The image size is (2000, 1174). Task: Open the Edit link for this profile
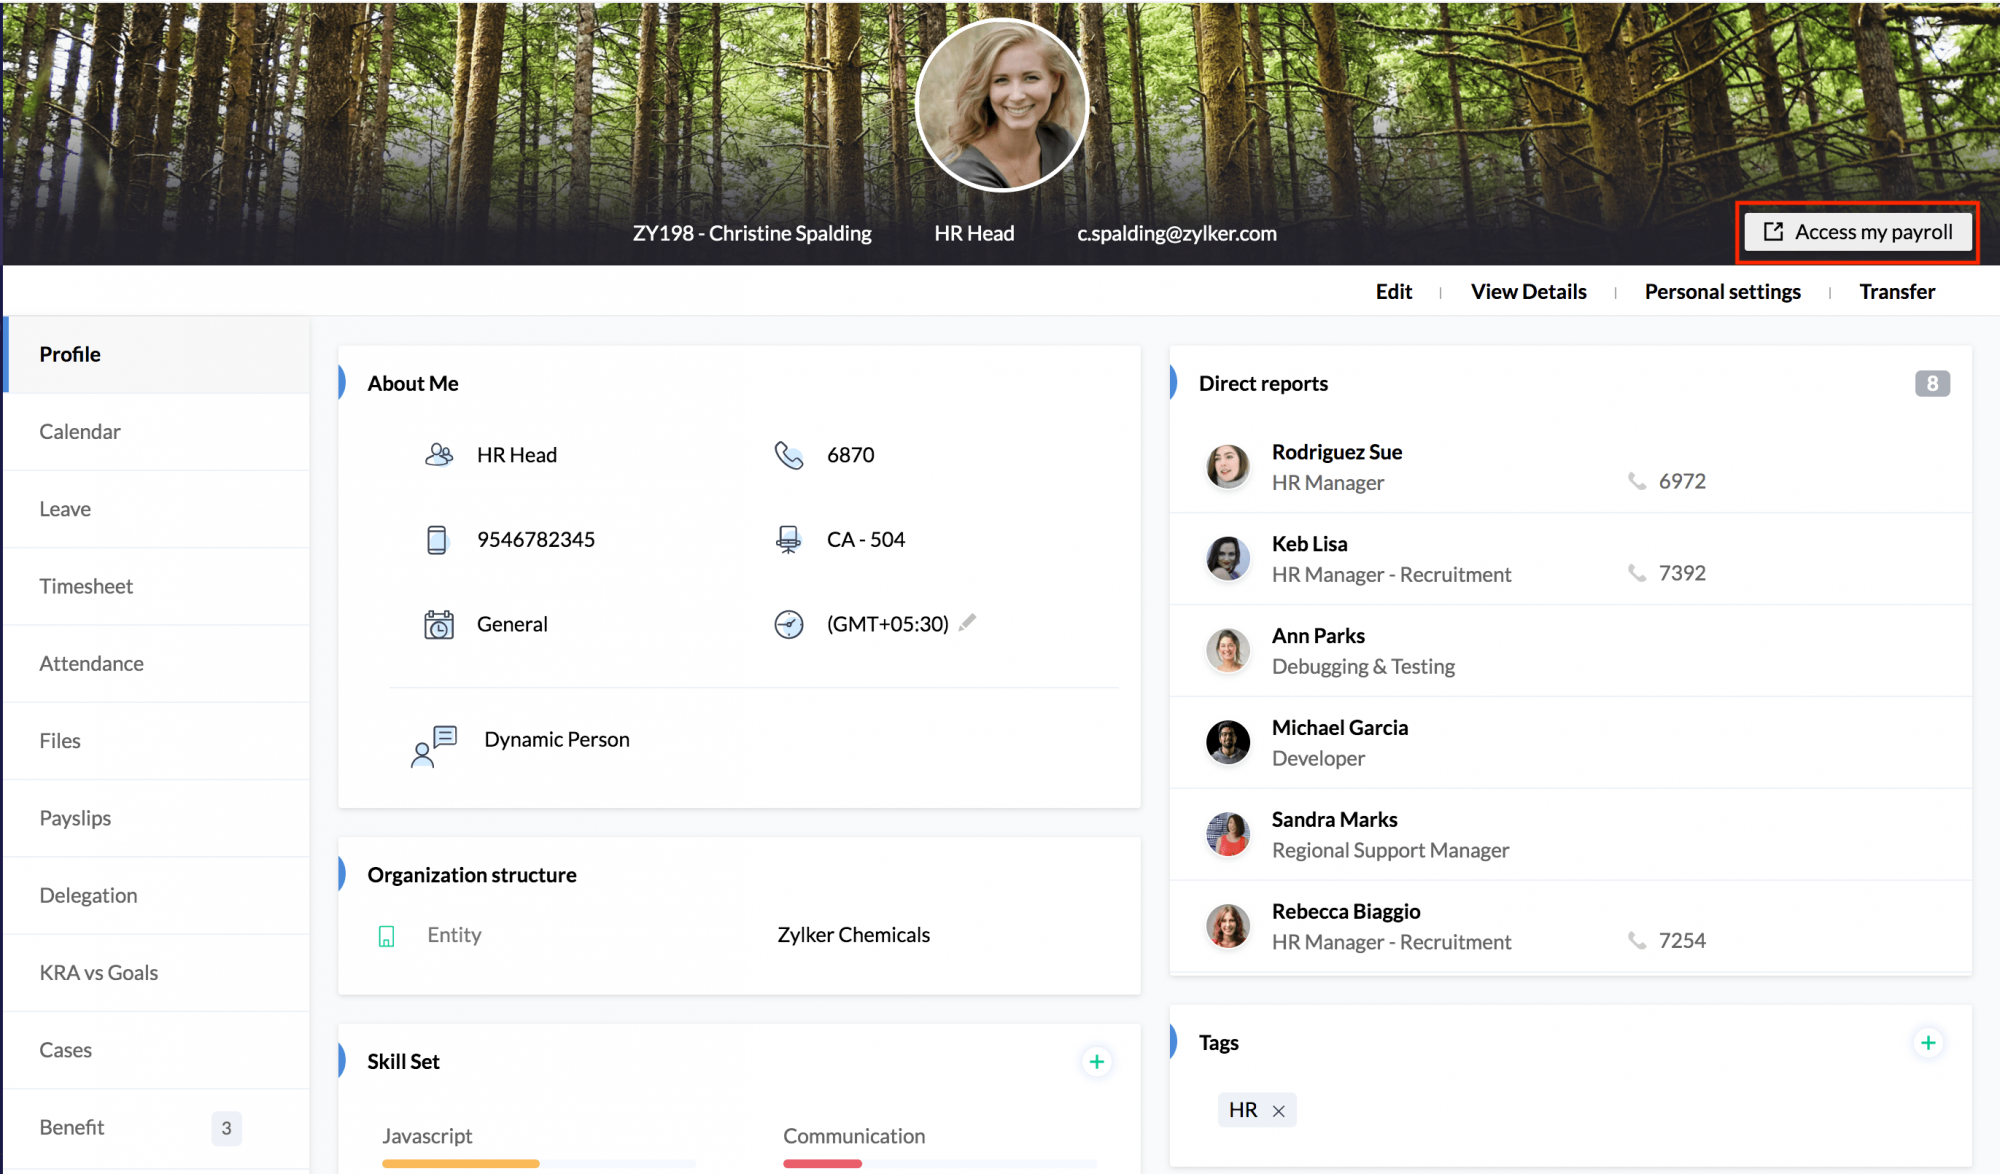click(x=1393, y=292)
